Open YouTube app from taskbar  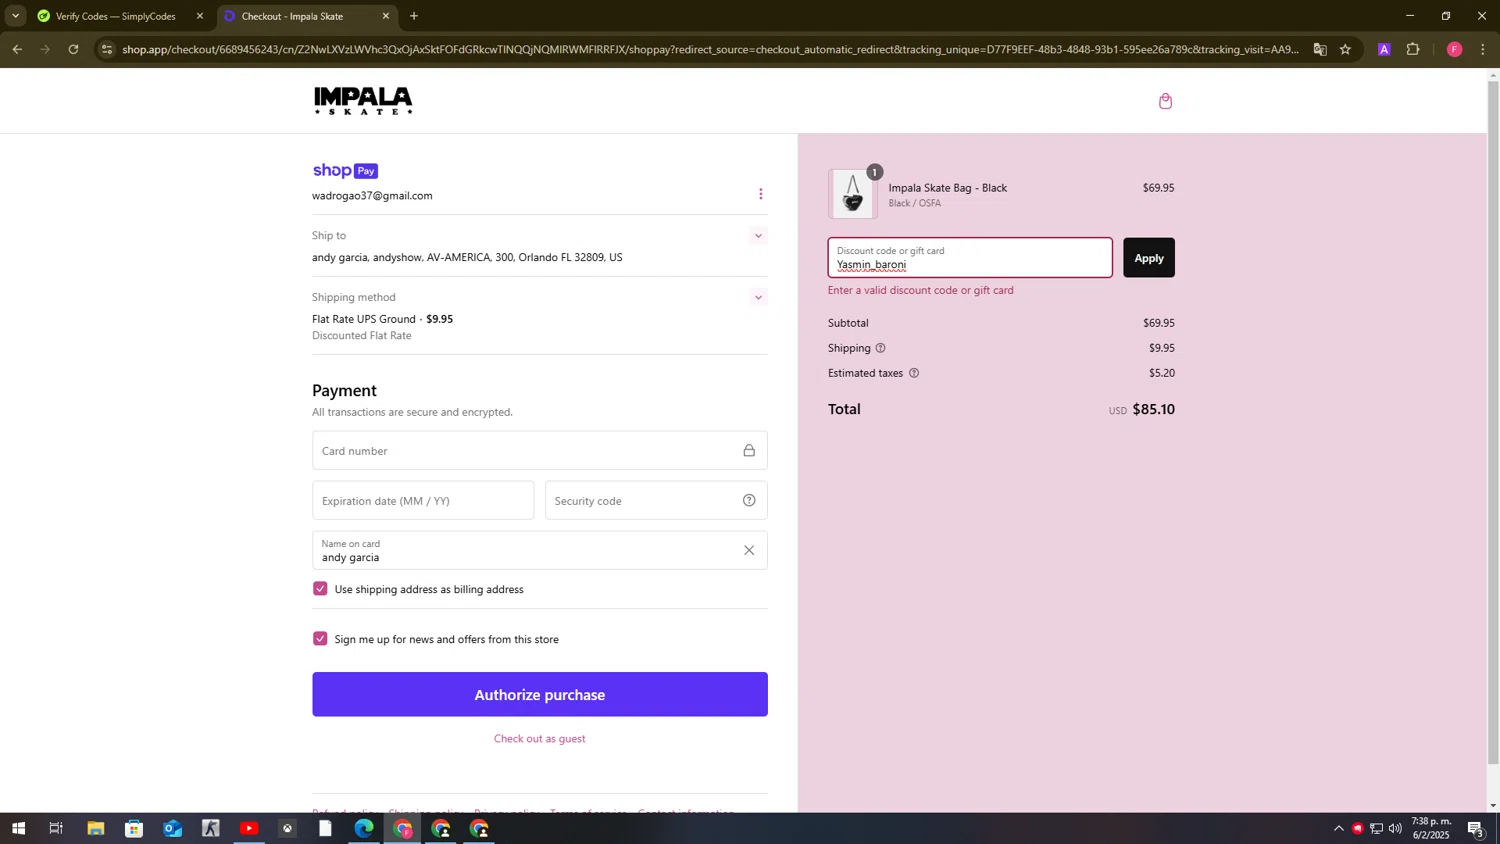[x=249, y=828]
